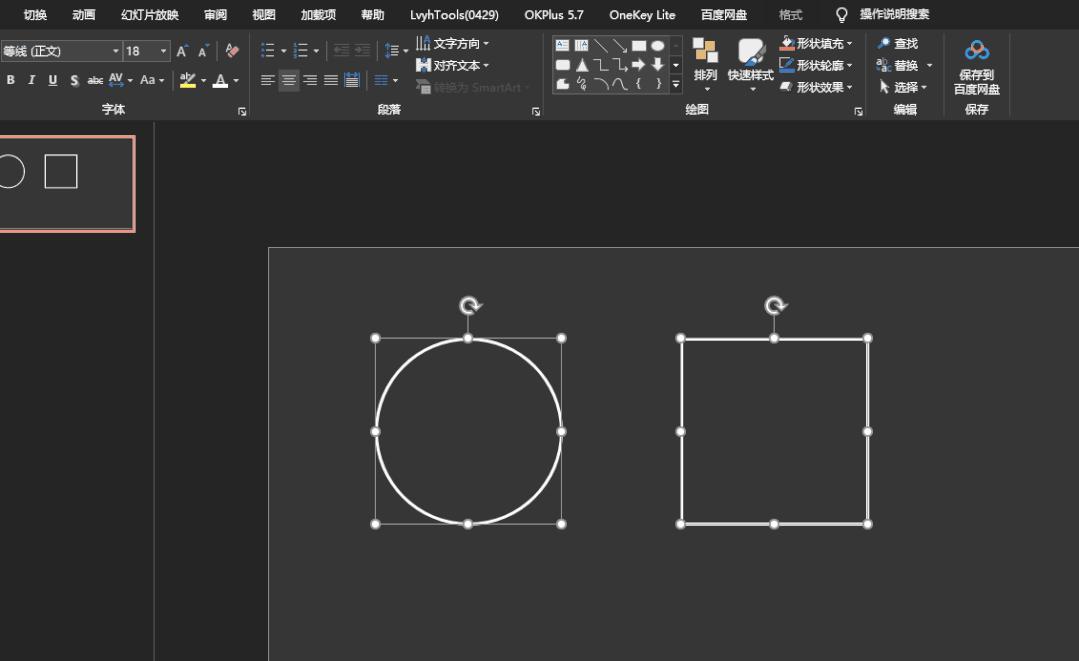The width and height of the screenshot is (1079, 661).
Task: Click the yellow text highlight color button
Action: click(187, 81)
